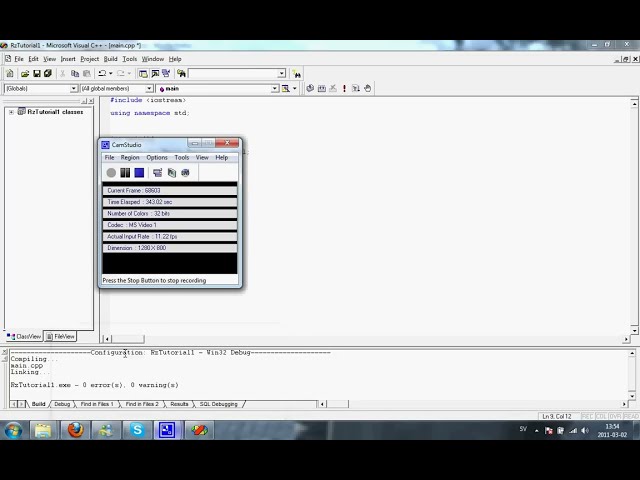Click the Search binoculars icon after the find box
640x480 pixels.
(297, 74)
